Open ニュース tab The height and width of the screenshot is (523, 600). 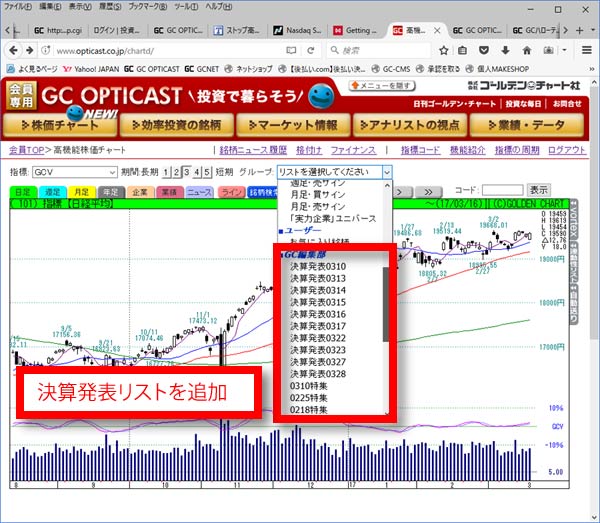pos(199,192)
